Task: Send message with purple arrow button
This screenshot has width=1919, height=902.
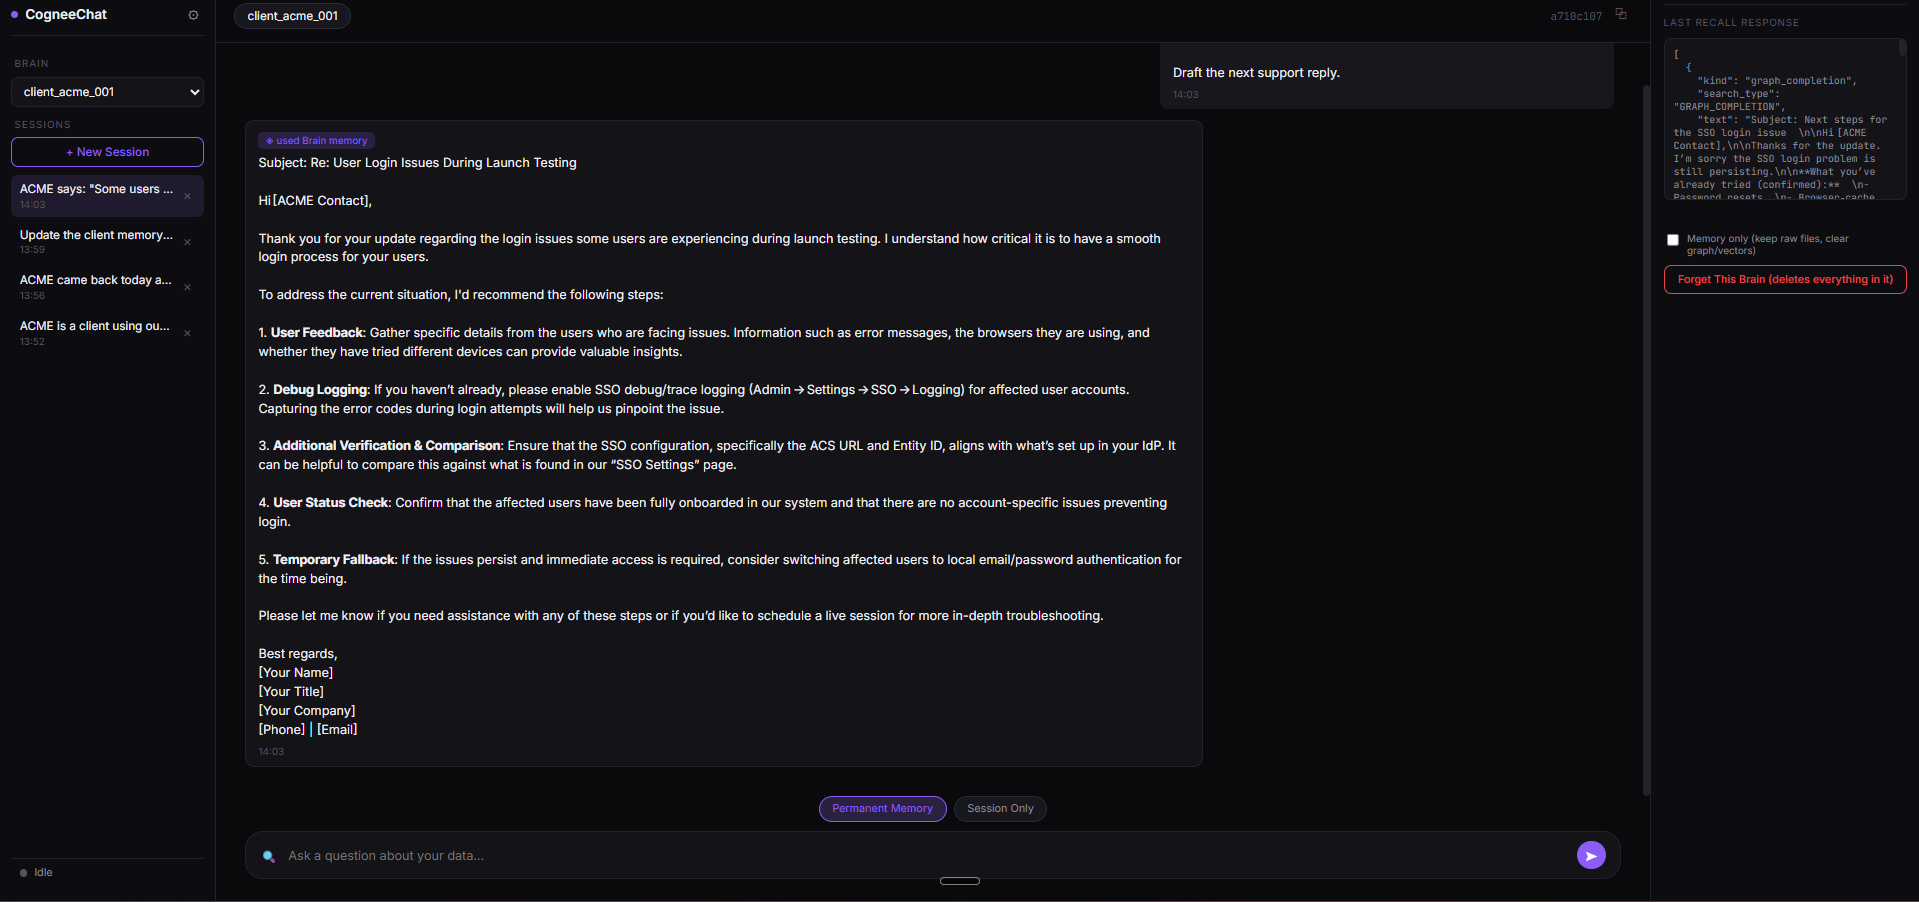Action: click(x=1591, y=855)
